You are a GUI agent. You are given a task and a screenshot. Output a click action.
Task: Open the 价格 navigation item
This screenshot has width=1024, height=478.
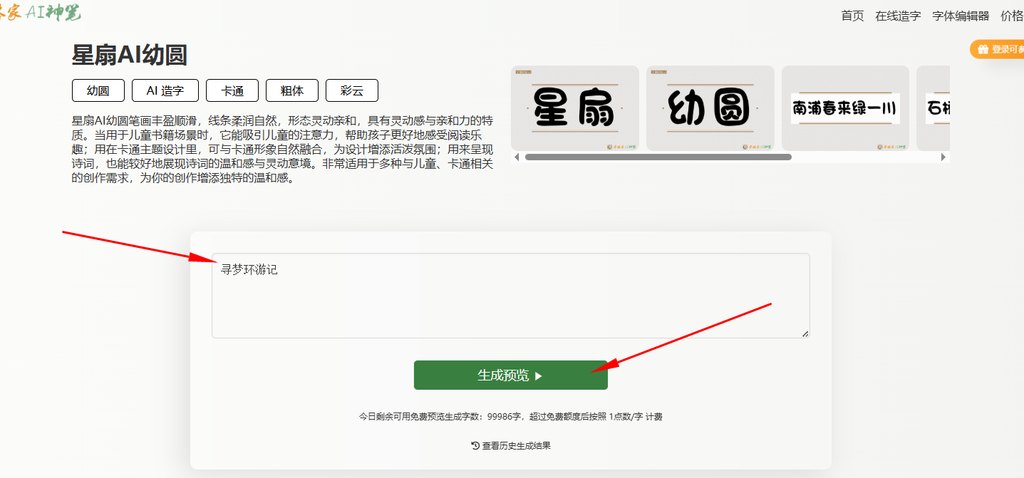(1012, 16)
